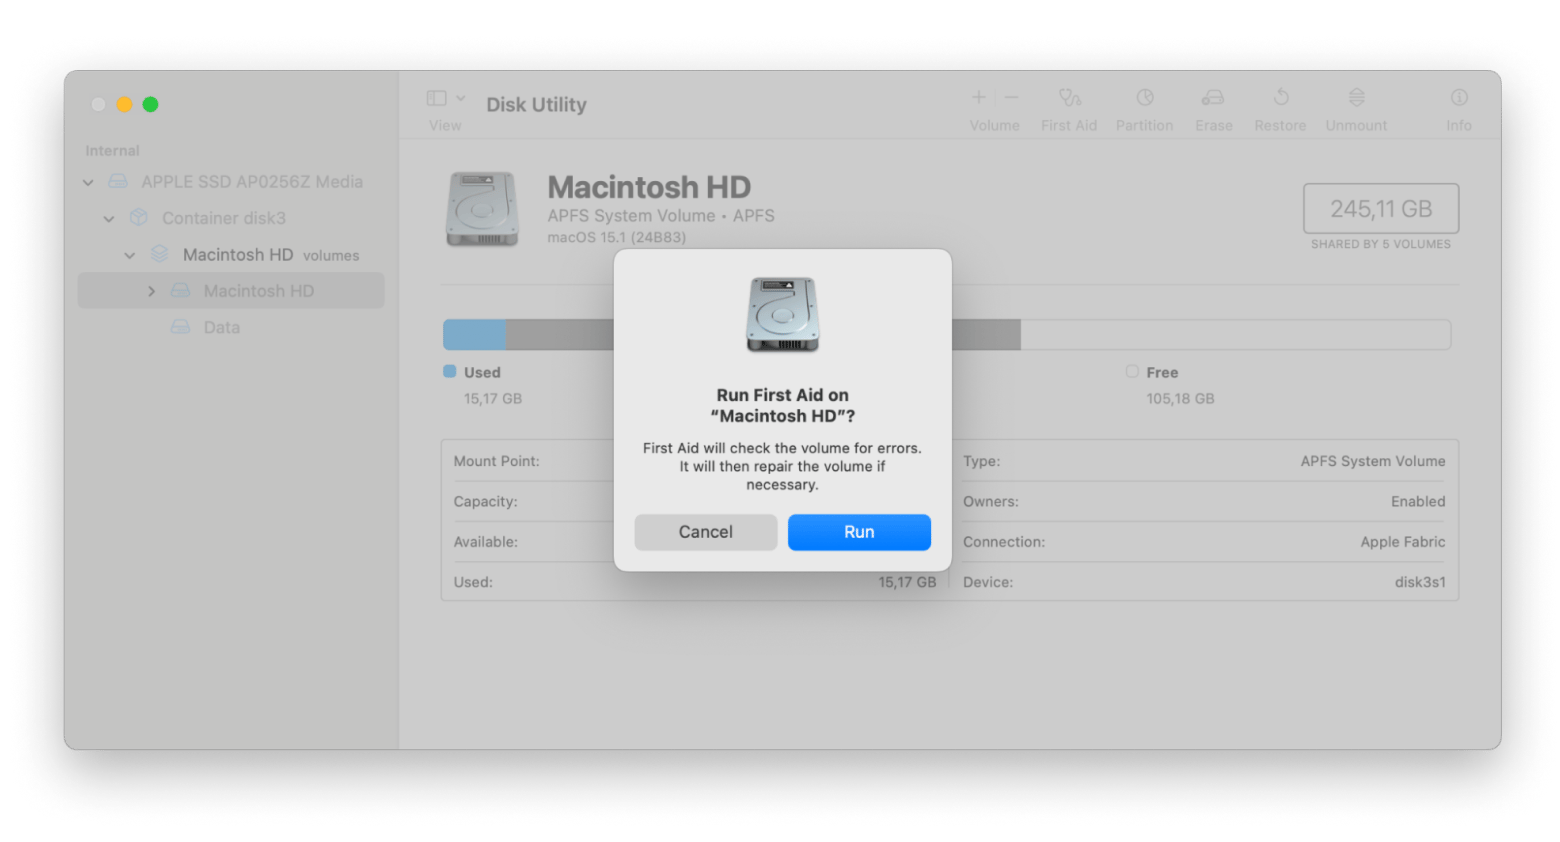Select Macintosh HD volumes group row
1560x842 pixels.
(x=231, y=255)
